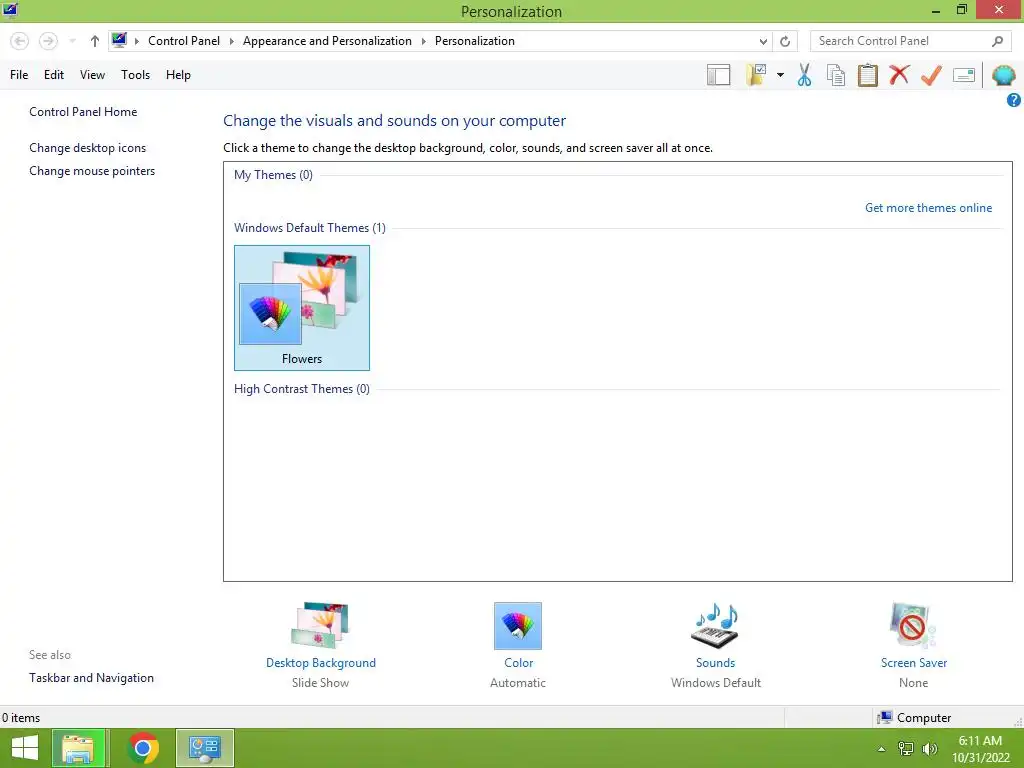The image size is (1024, 768).
Task: Expand the address bar history dropdown
Action: (763, 41)
